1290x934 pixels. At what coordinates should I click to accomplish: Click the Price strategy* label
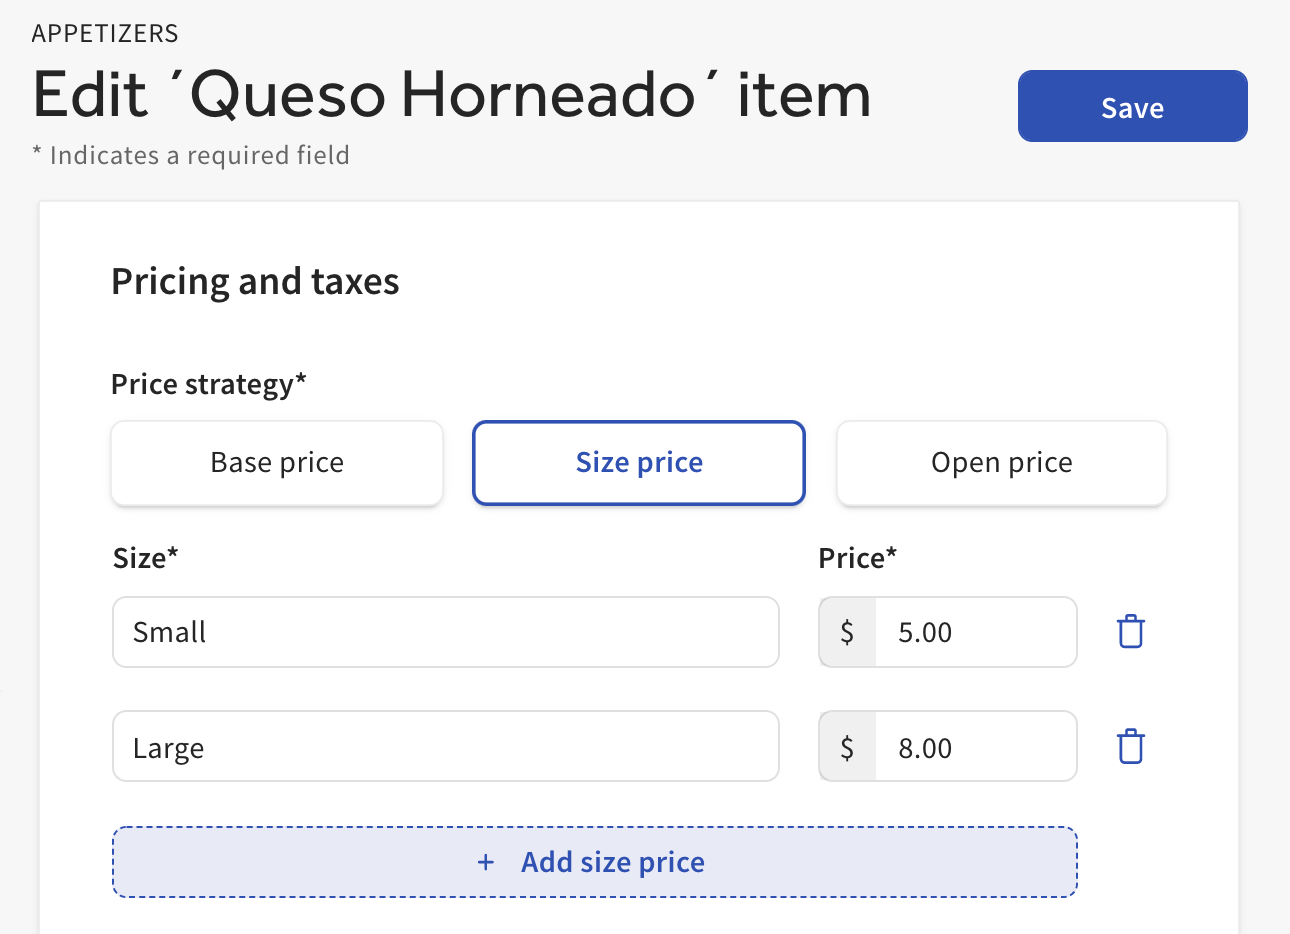(209, 384)
